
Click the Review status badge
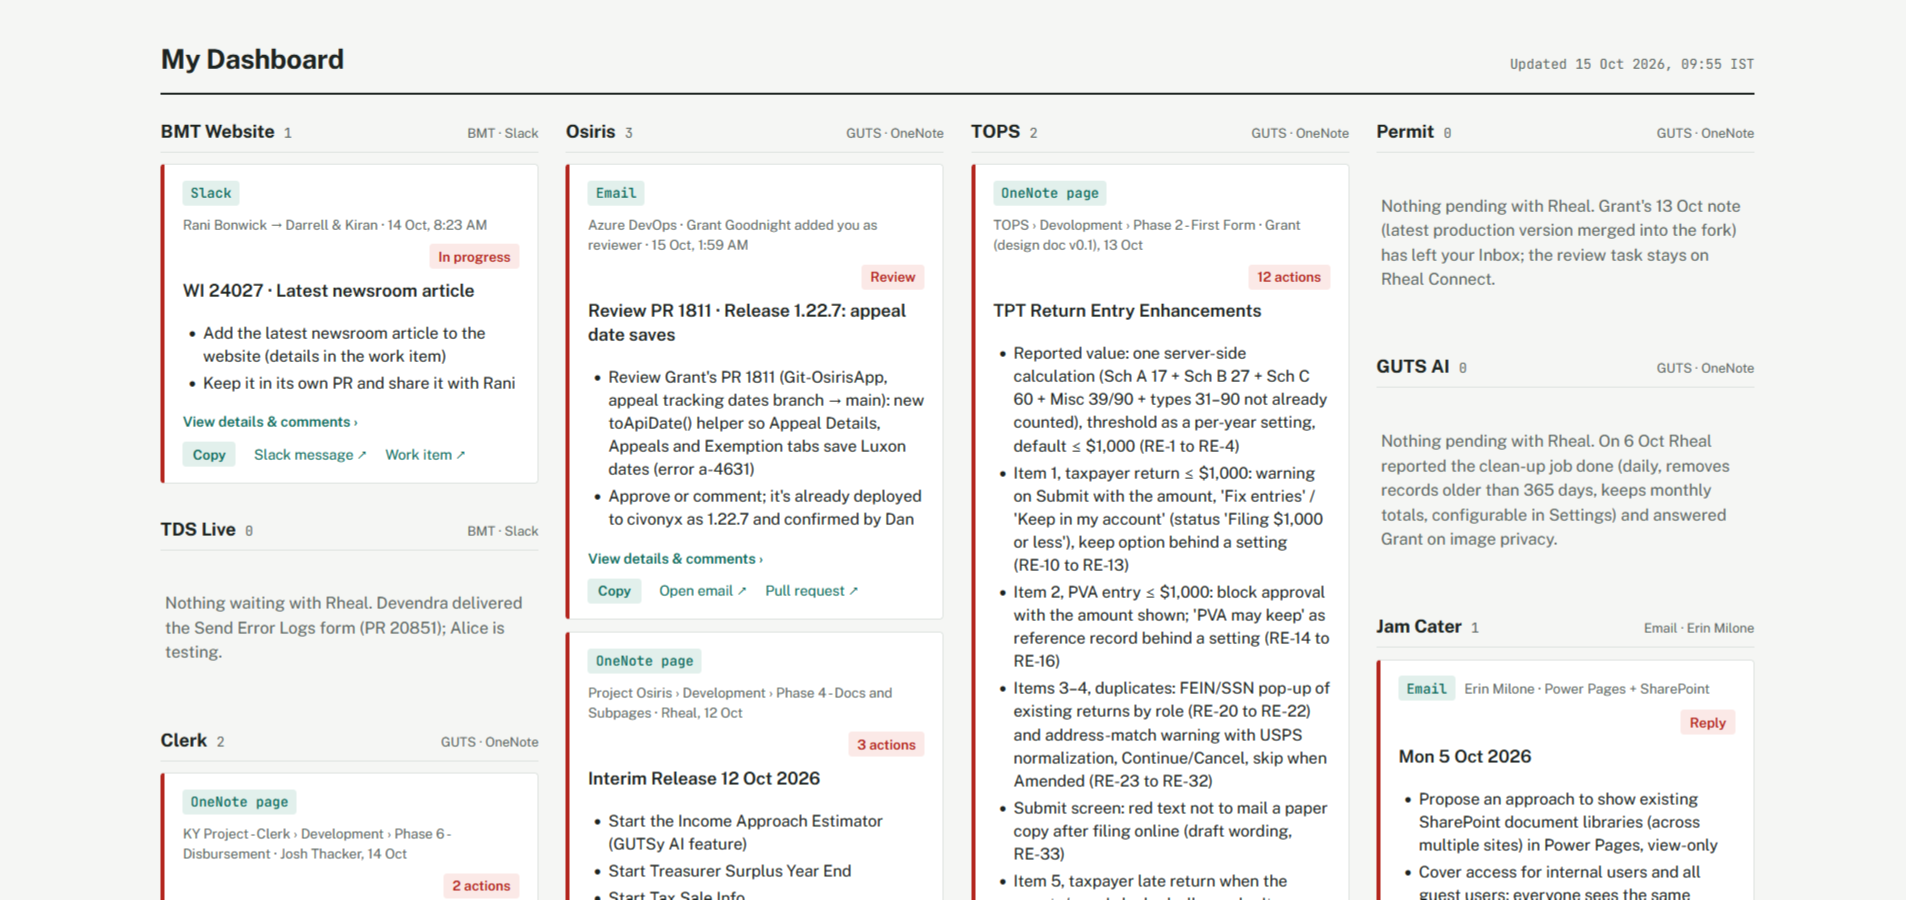[x=893, y=277]
